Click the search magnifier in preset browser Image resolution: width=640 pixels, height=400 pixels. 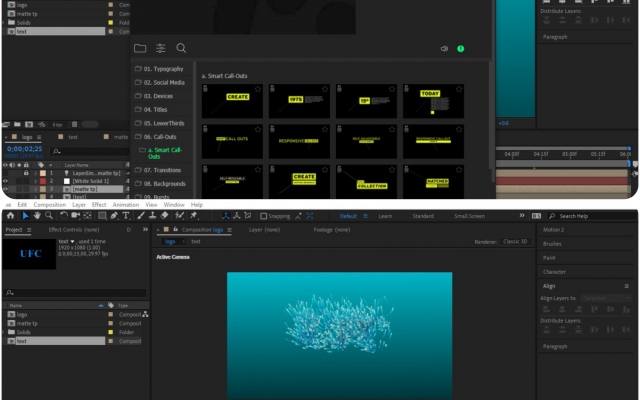click(x=181, y=48)
